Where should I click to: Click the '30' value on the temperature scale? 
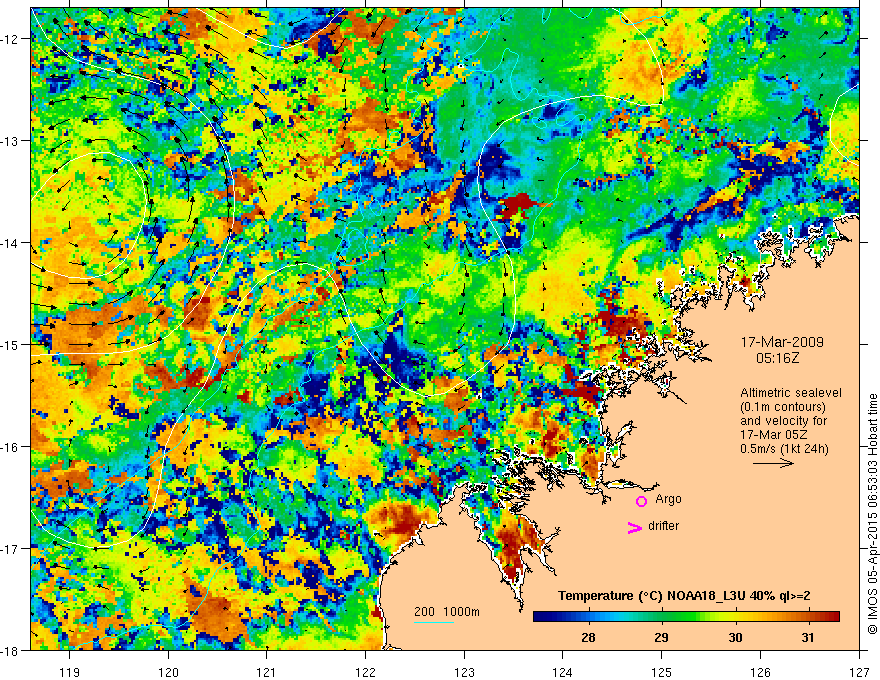pyautogui.click(x=735, y=637)
